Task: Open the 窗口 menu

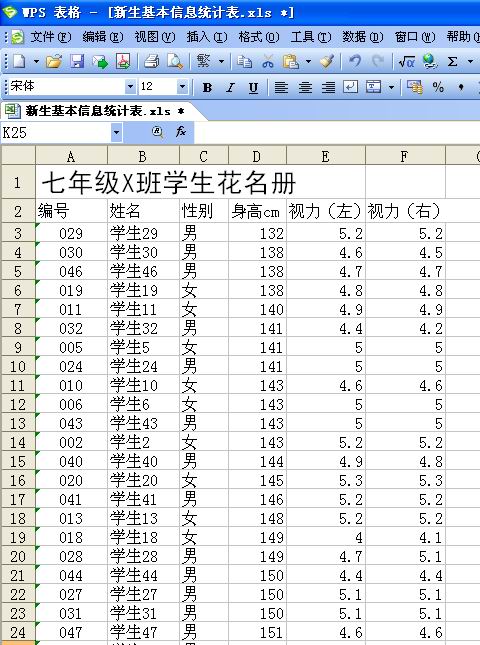Action: click(x=415, y=37)
